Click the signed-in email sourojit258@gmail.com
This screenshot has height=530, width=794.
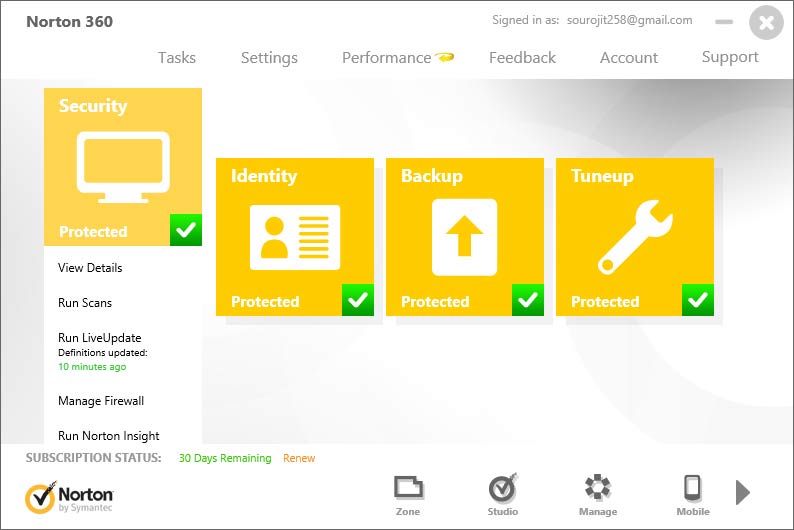coord(629,20)
